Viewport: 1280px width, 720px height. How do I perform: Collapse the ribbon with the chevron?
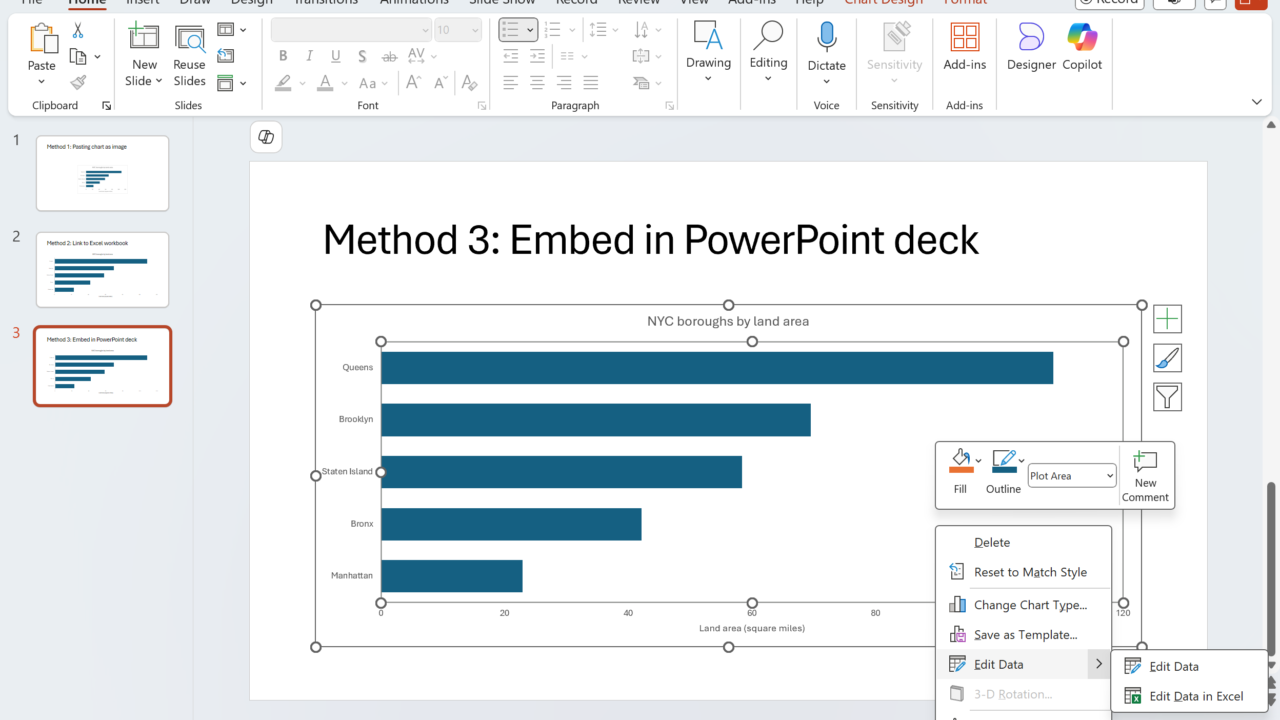click(1256, 102)
